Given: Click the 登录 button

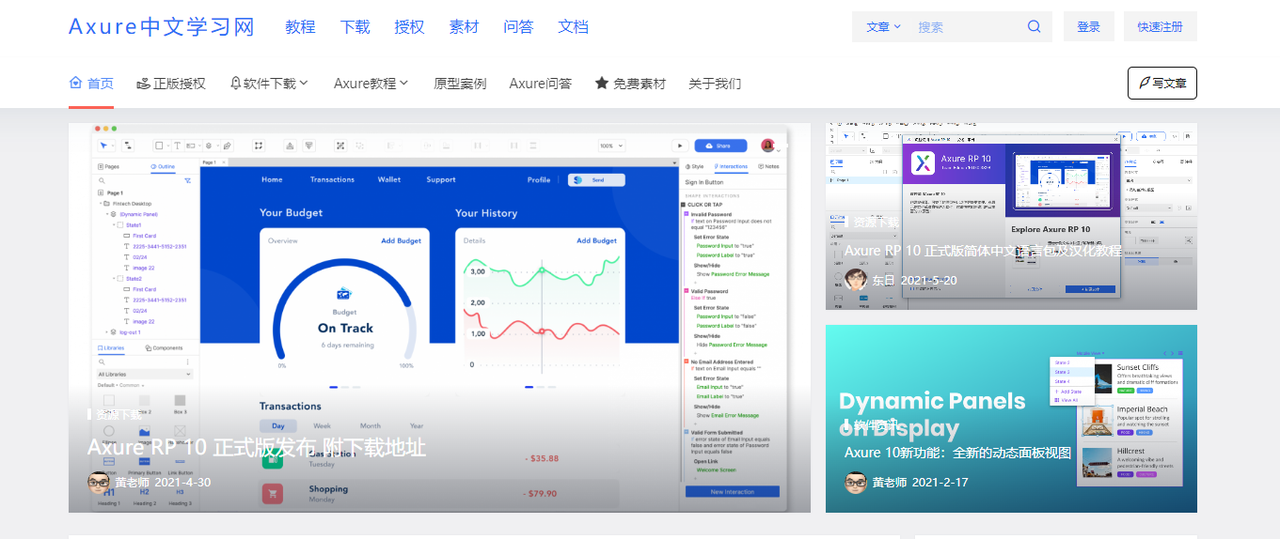Looking at the screenshot, I should coord(1089,27).
